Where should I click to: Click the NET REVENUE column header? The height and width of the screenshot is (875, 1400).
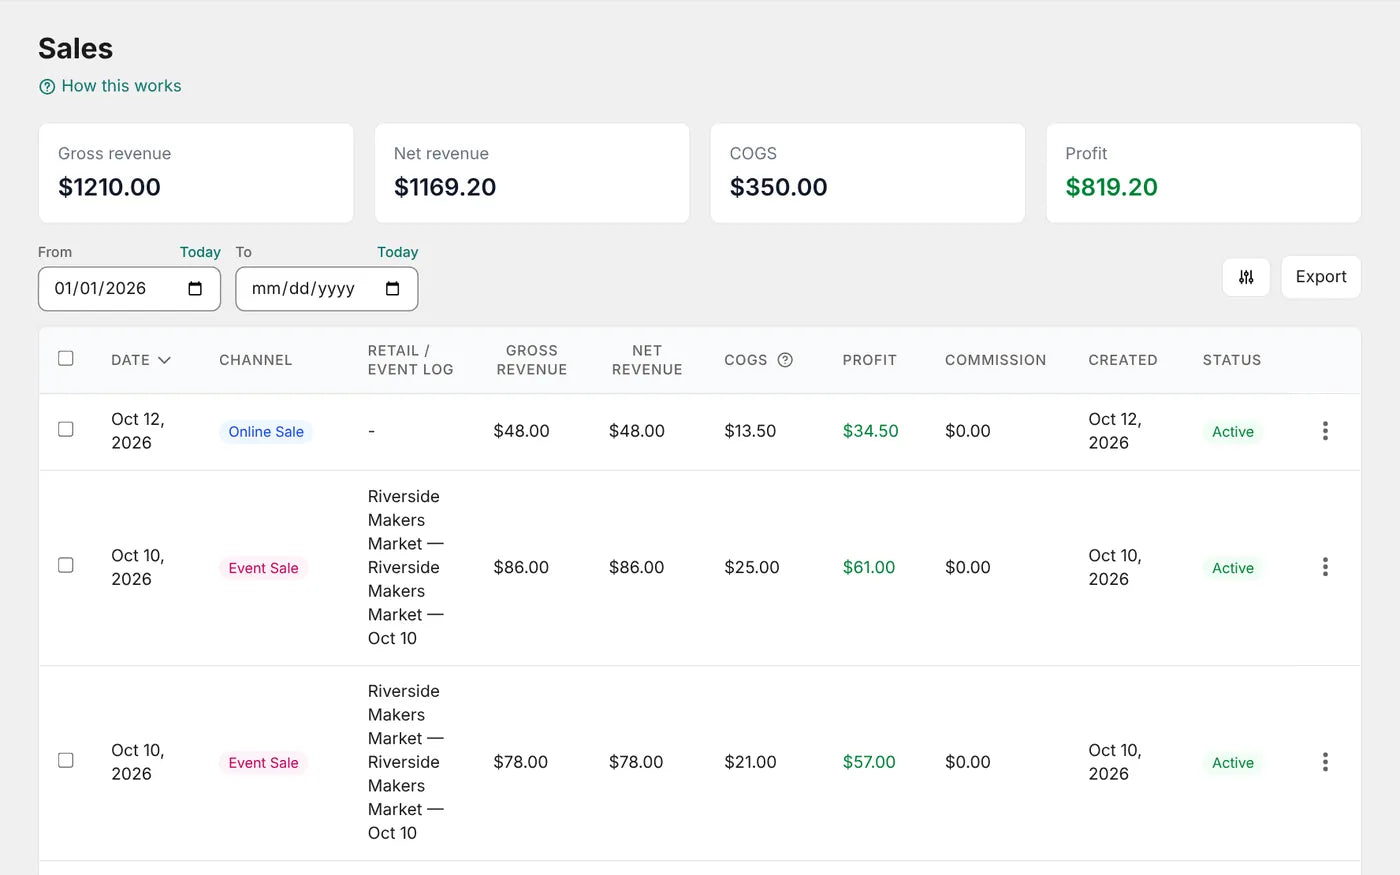[x=647, y=360]
